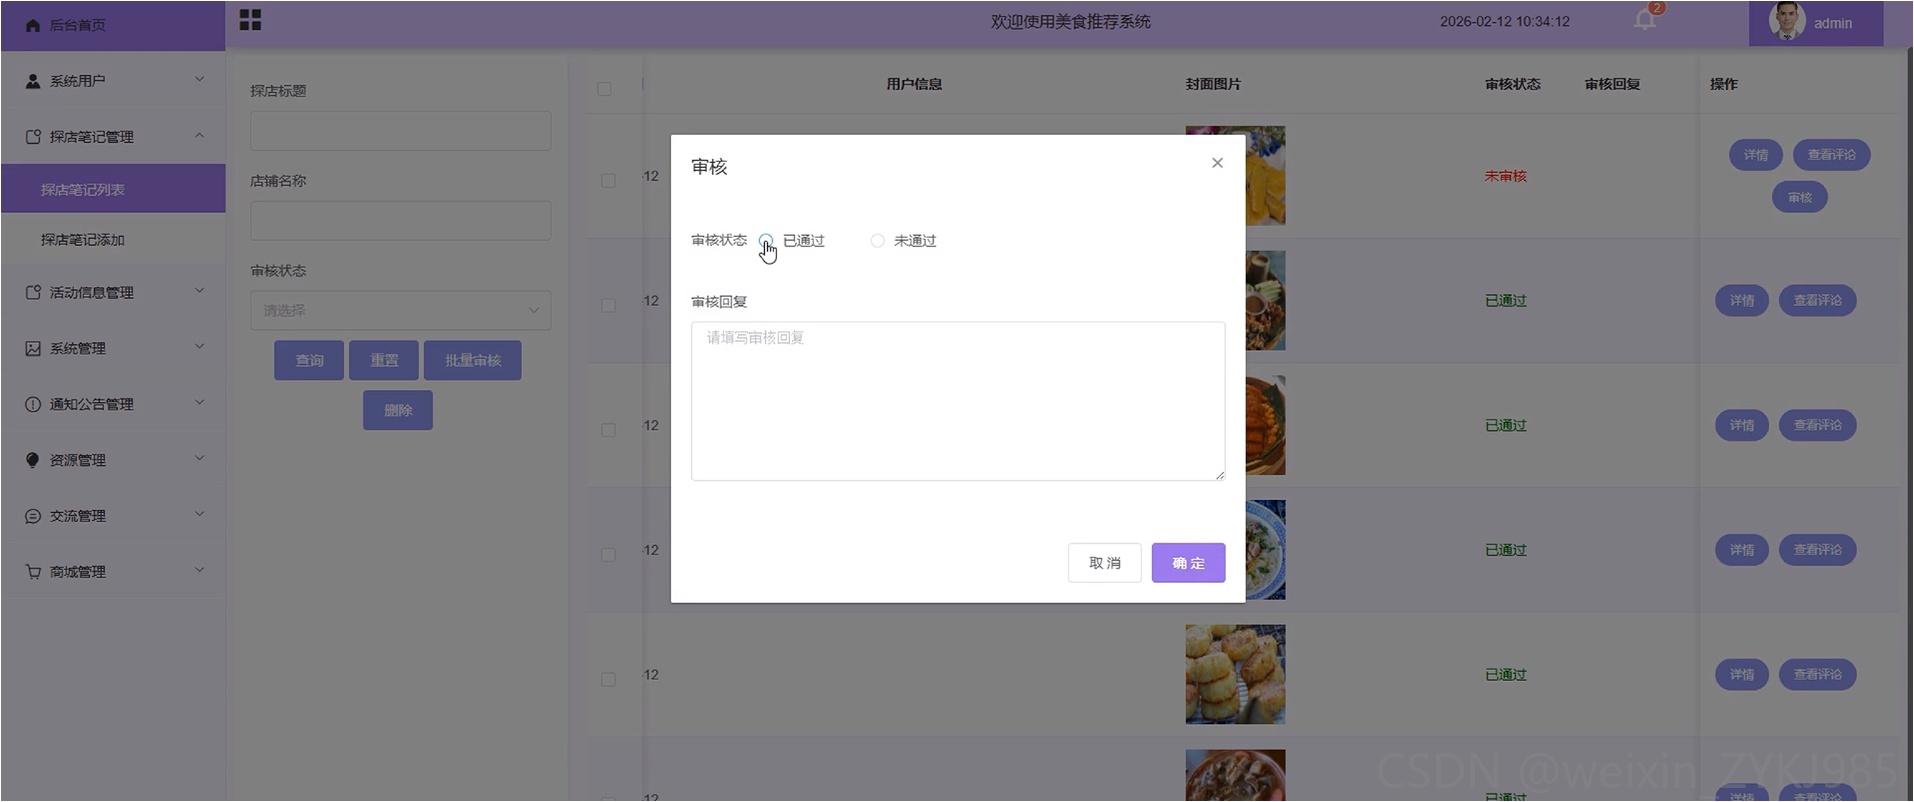
Task: Click the chat bubble icon beside 交流管理
Action: (33, 517)
